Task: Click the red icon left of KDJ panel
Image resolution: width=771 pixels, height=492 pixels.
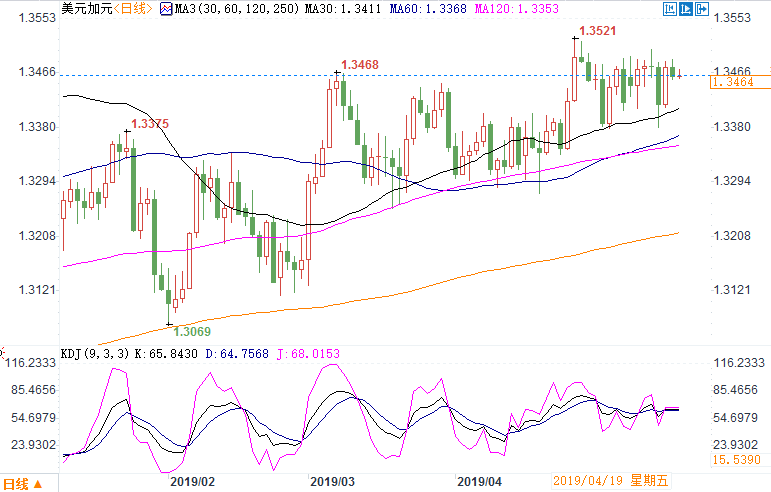Action: coord(3,353)
